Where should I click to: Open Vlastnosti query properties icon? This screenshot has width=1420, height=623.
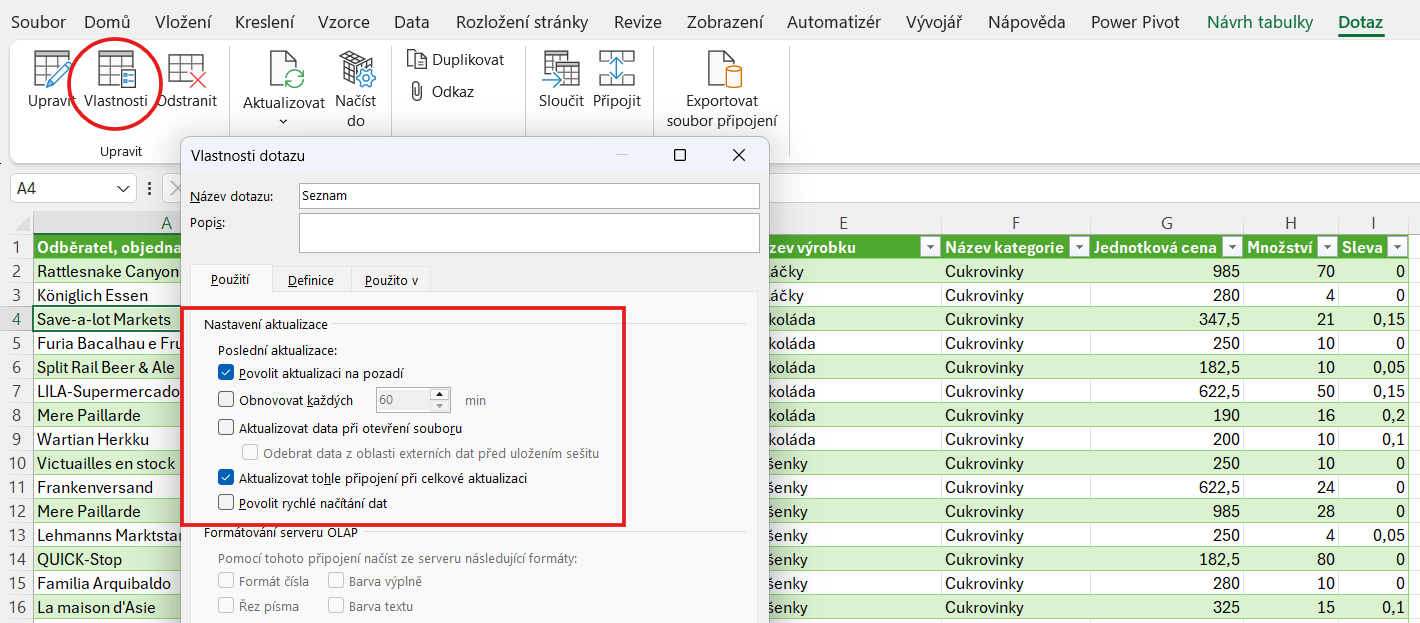click(x=116, y=72)
